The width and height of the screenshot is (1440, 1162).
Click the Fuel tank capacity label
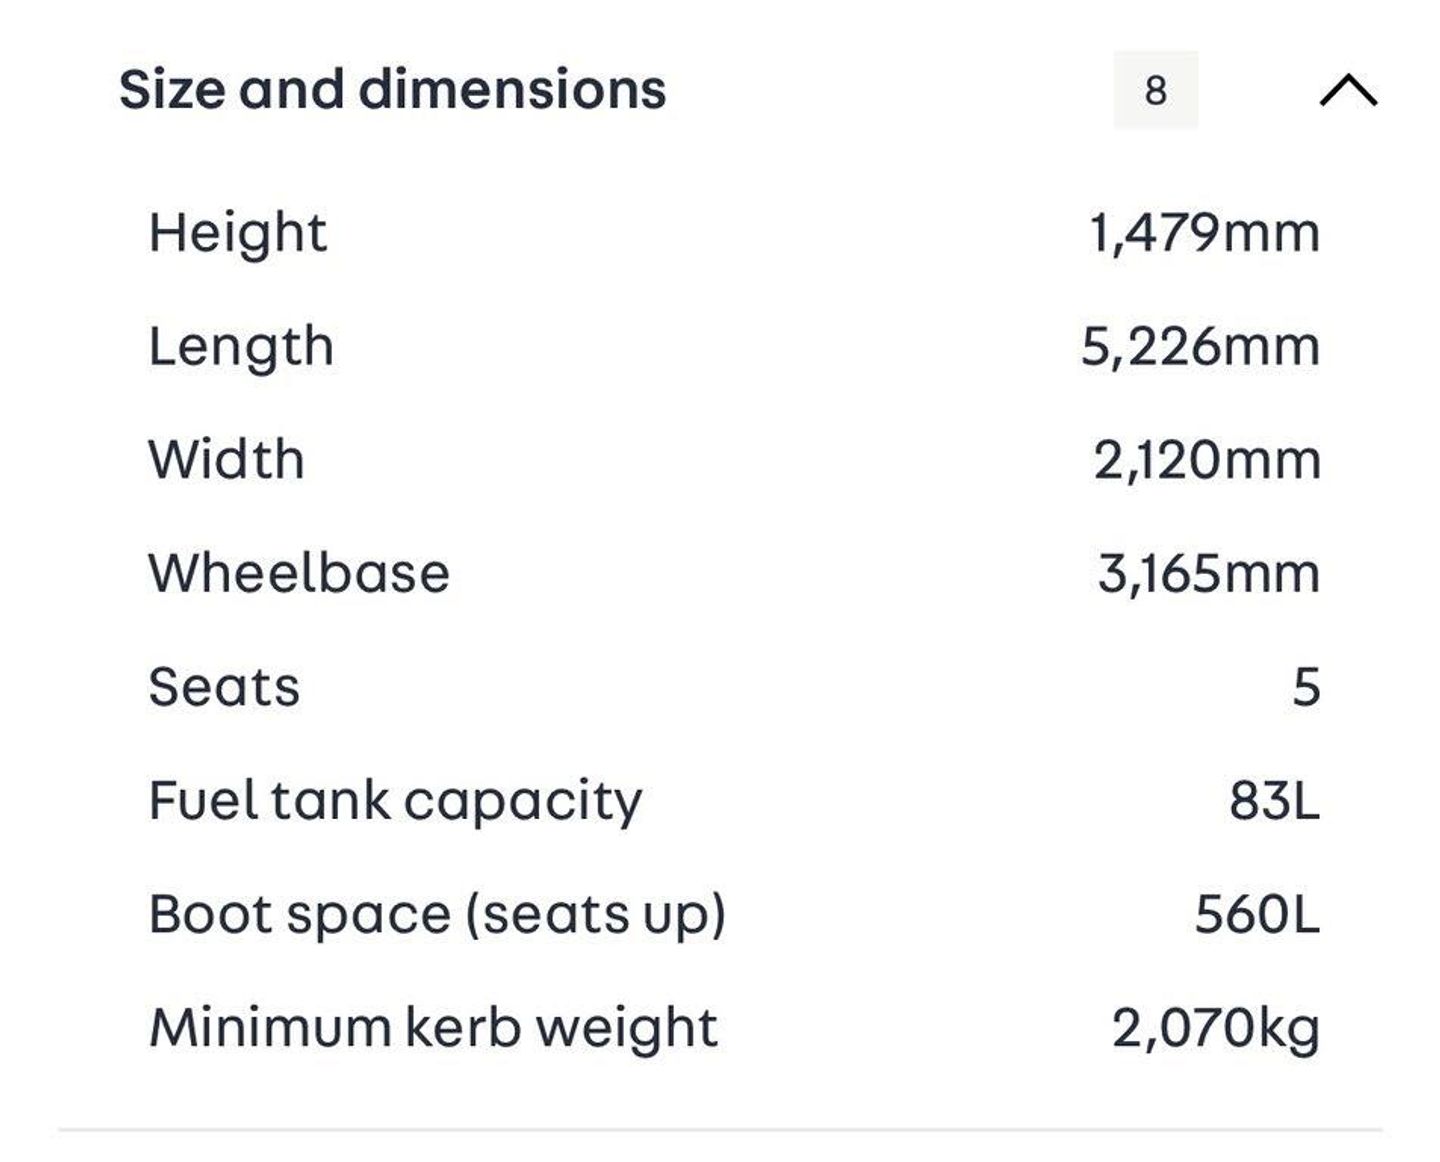(x=395, y=801)
